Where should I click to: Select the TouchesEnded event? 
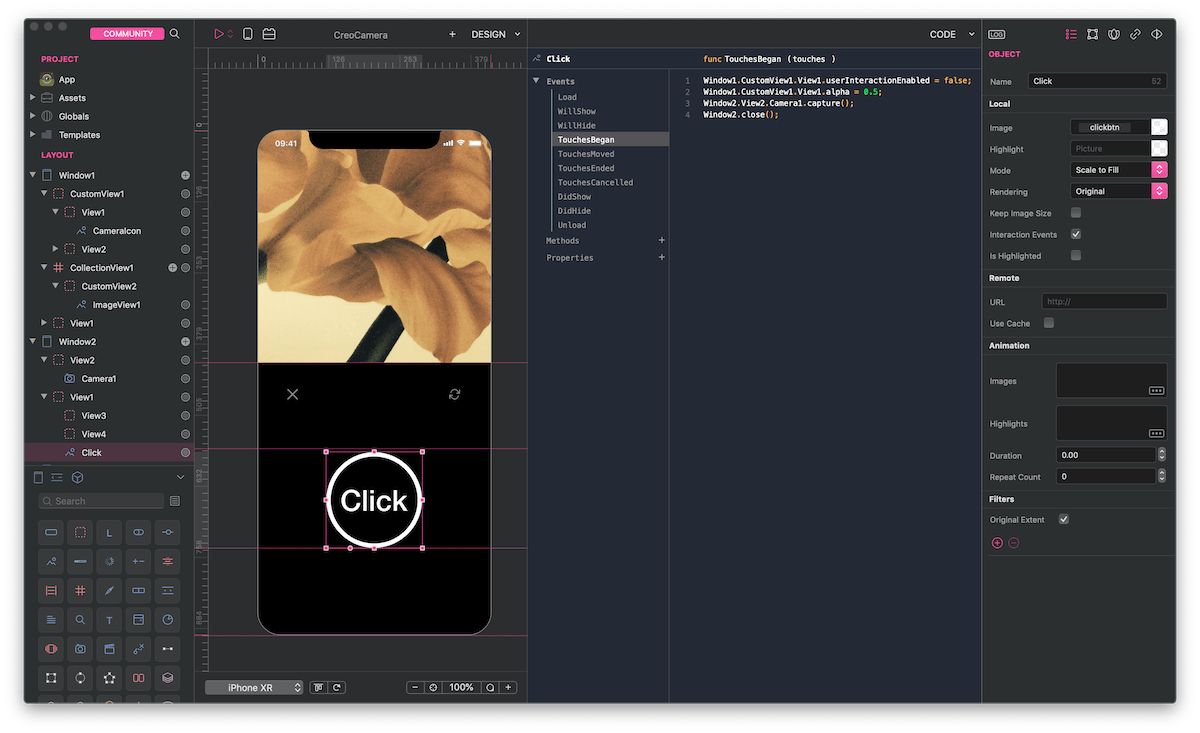coord(586,168)
